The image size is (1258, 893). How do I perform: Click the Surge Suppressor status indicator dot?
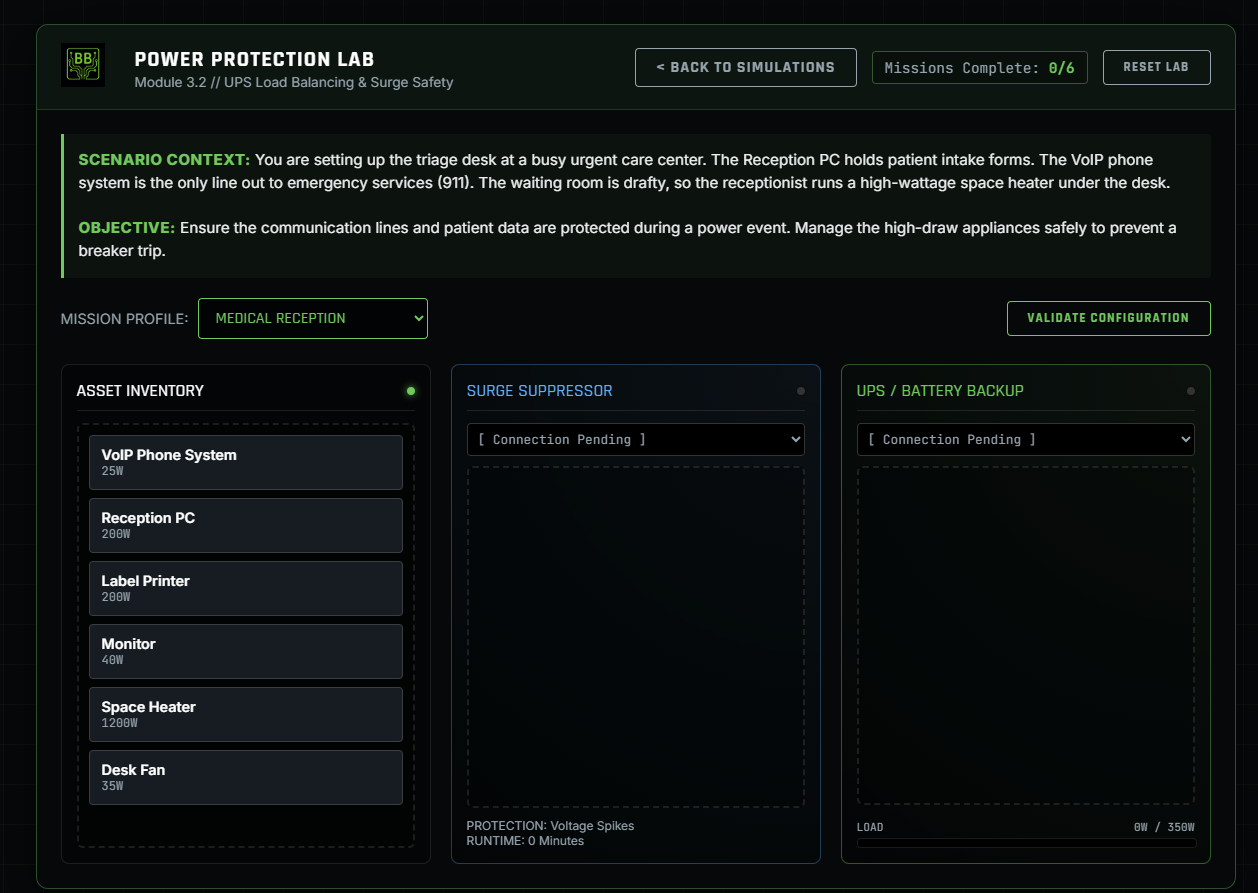[x=800, y=391]
